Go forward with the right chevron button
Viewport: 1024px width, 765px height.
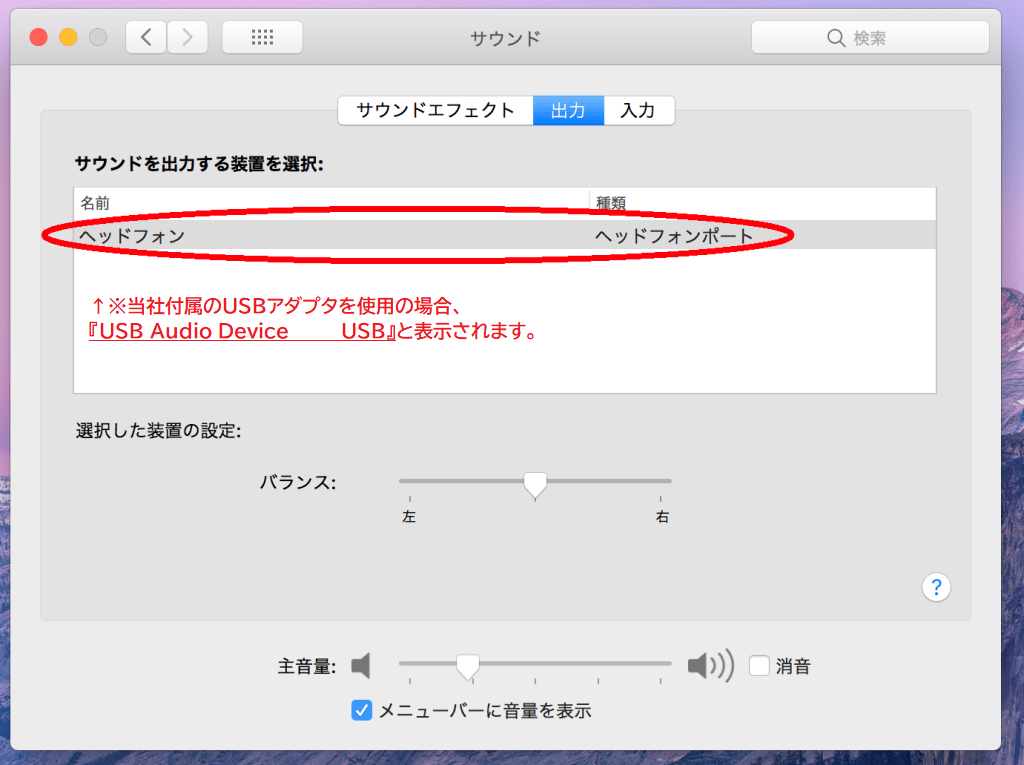tap(187, 37)
